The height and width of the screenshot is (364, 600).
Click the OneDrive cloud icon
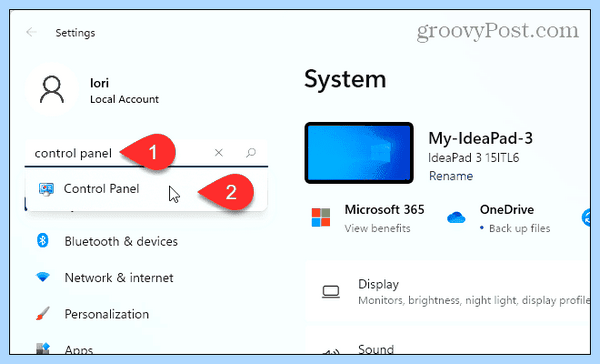click(456, 217)
